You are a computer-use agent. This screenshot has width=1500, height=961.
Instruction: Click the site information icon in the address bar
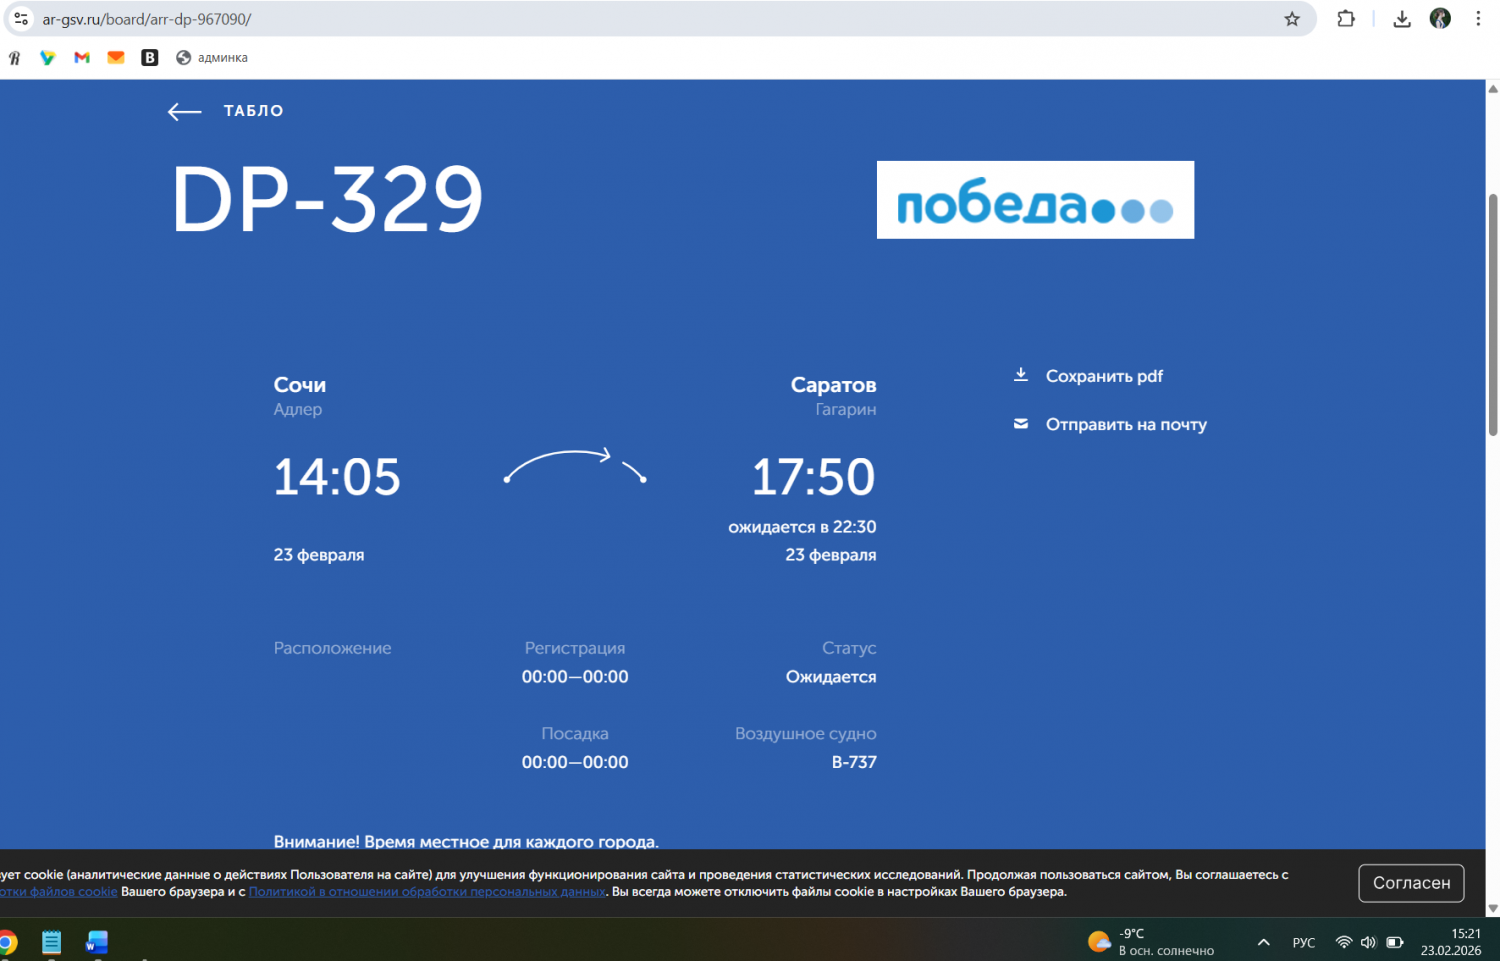tap(21, 19)
